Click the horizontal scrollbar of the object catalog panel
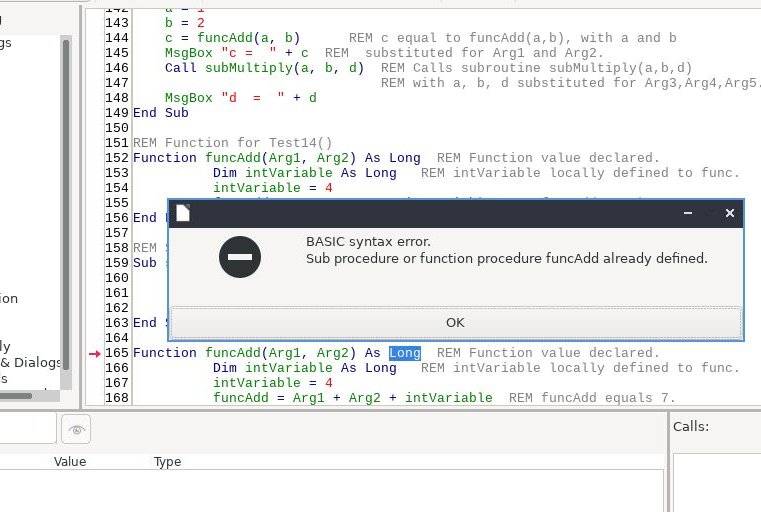The image size is (761, 512). (16, 396)
